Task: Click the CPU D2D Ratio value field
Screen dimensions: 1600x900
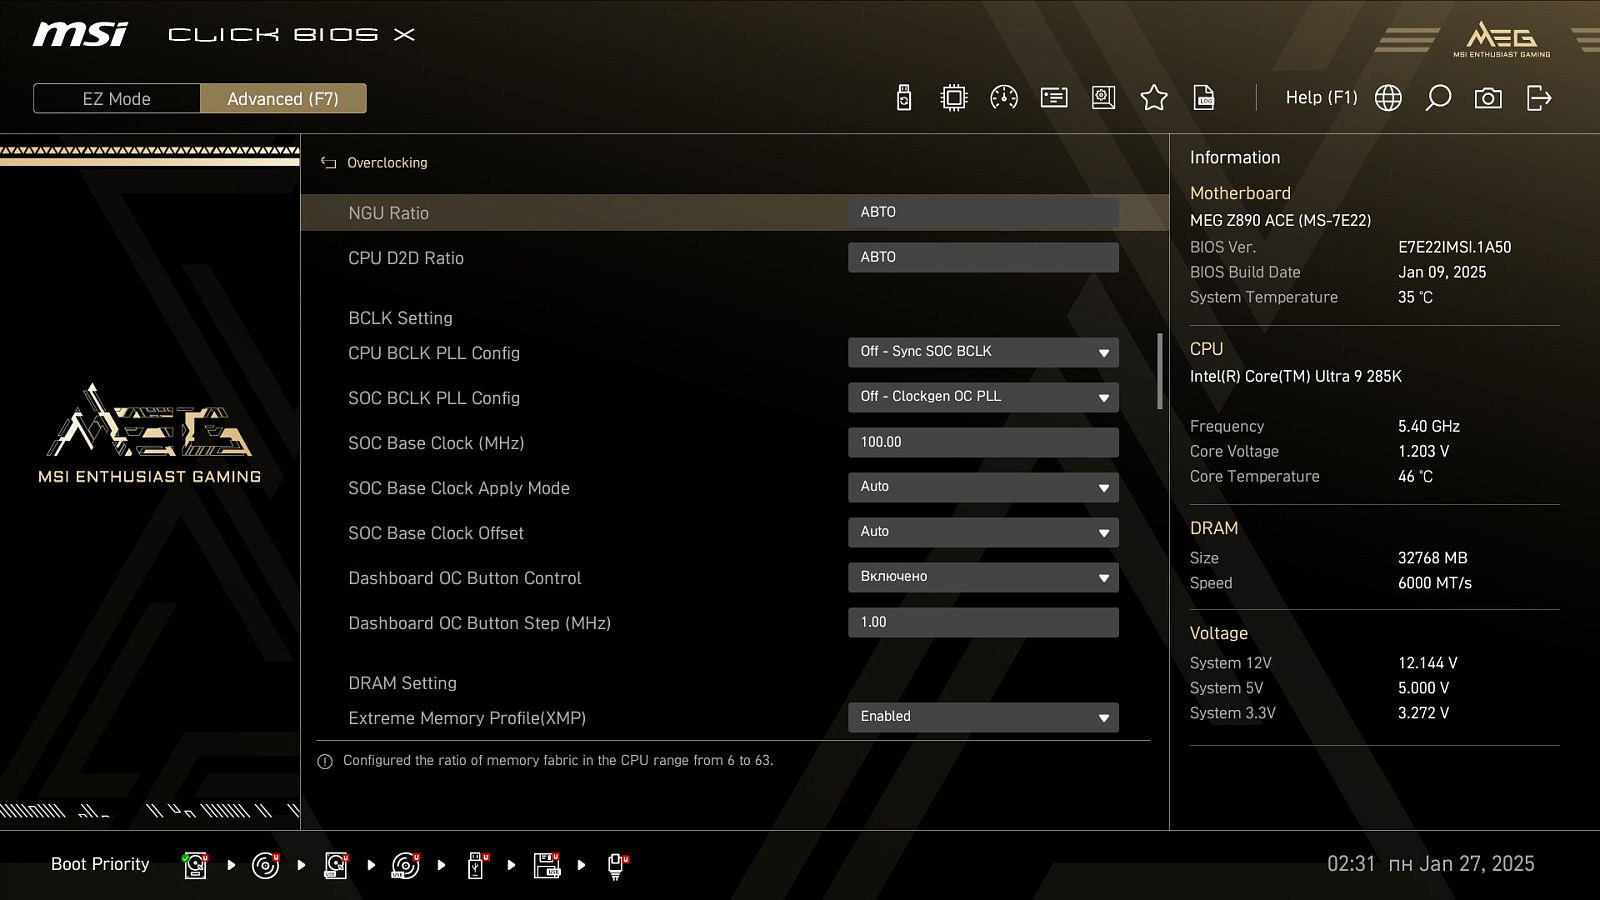Action: (983, 257)
